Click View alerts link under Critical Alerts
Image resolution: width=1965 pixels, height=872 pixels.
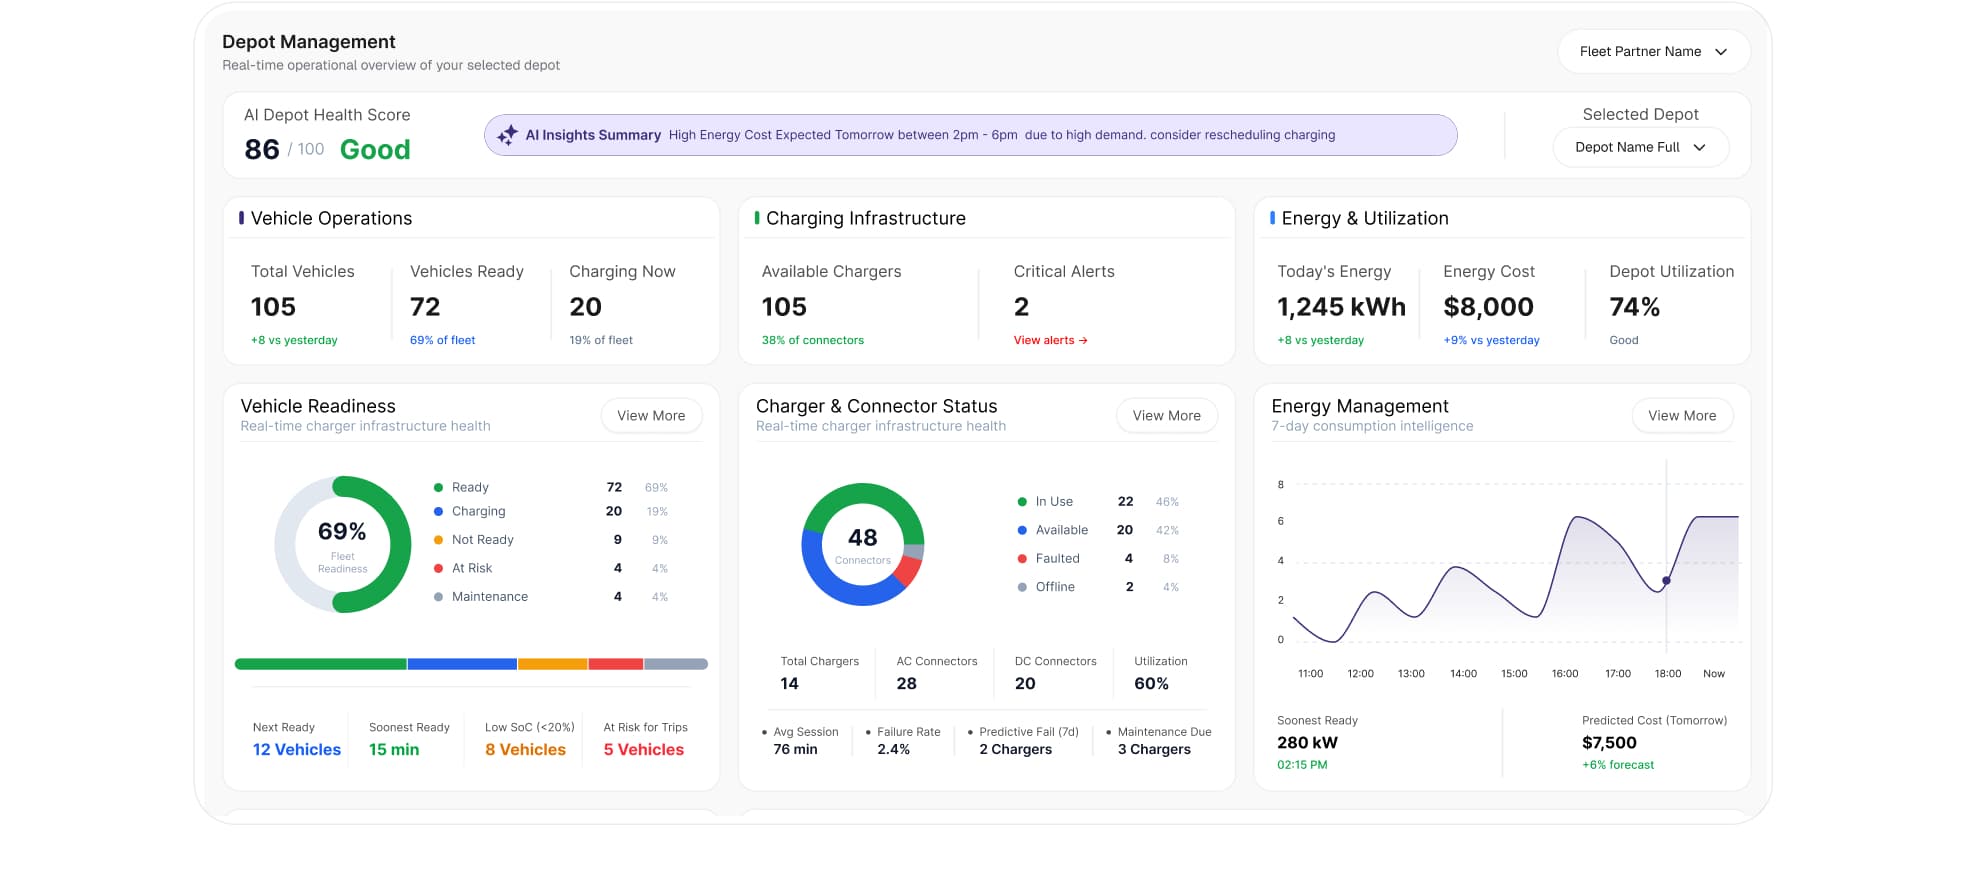(1050, 340)
